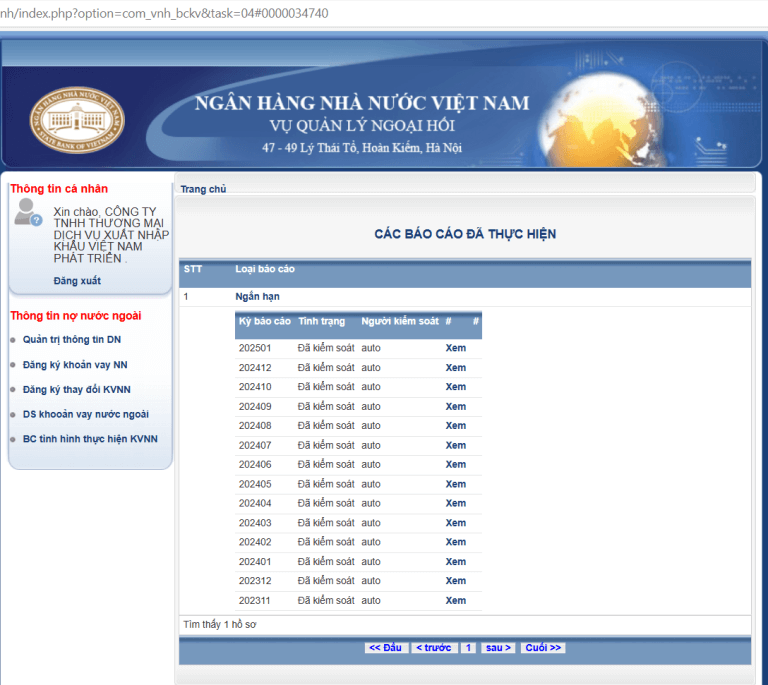Screen dimensions: 768x685
Task: Open Đăng ký khoản vay NN menu
Action: click(x=75, y=365)
